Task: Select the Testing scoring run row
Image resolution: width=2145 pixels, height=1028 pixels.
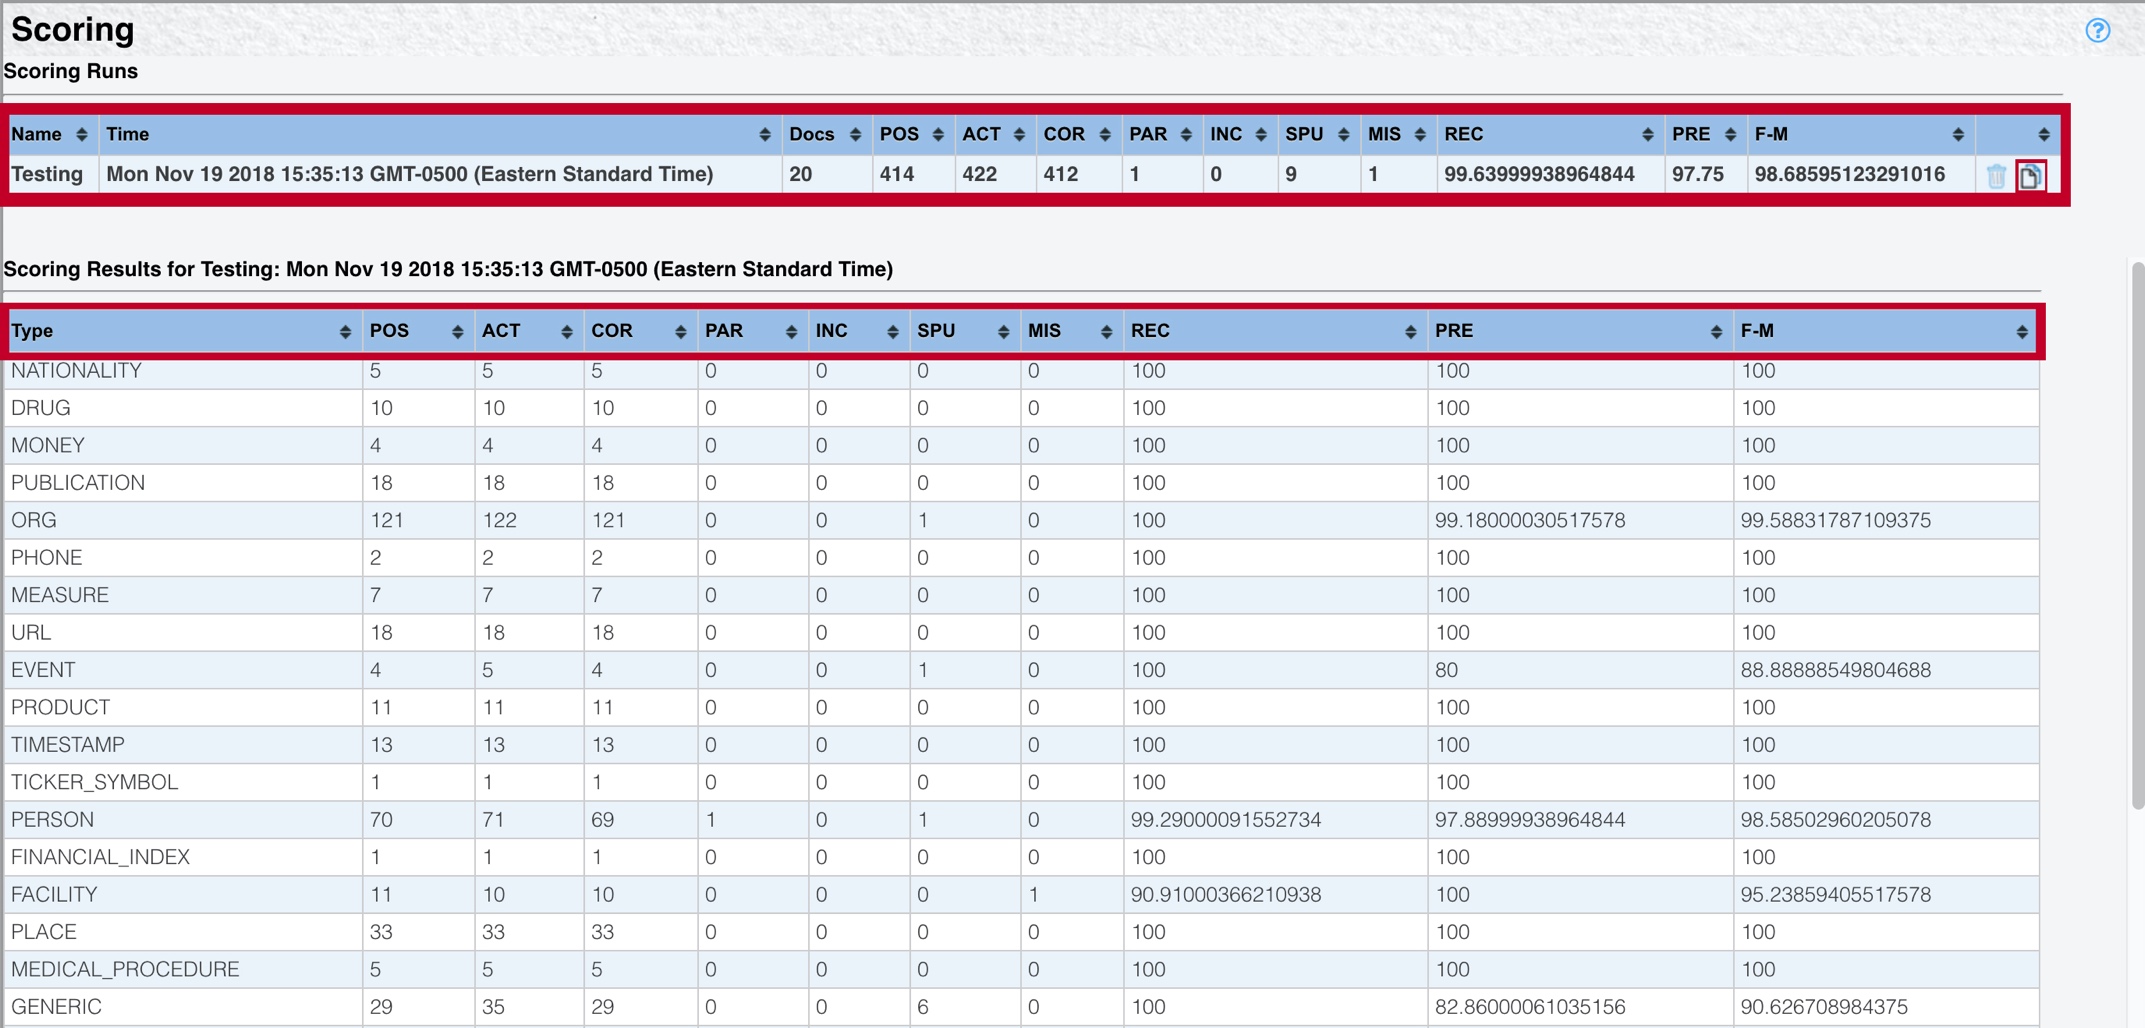Action: coord(410,174)
